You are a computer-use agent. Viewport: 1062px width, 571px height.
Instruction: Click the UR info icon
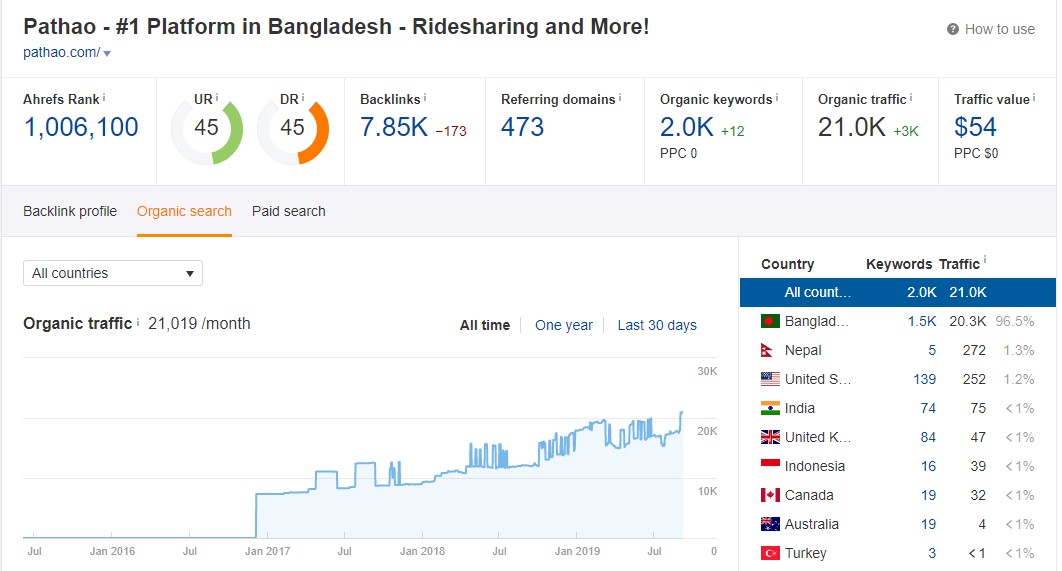tap(217, 98)
